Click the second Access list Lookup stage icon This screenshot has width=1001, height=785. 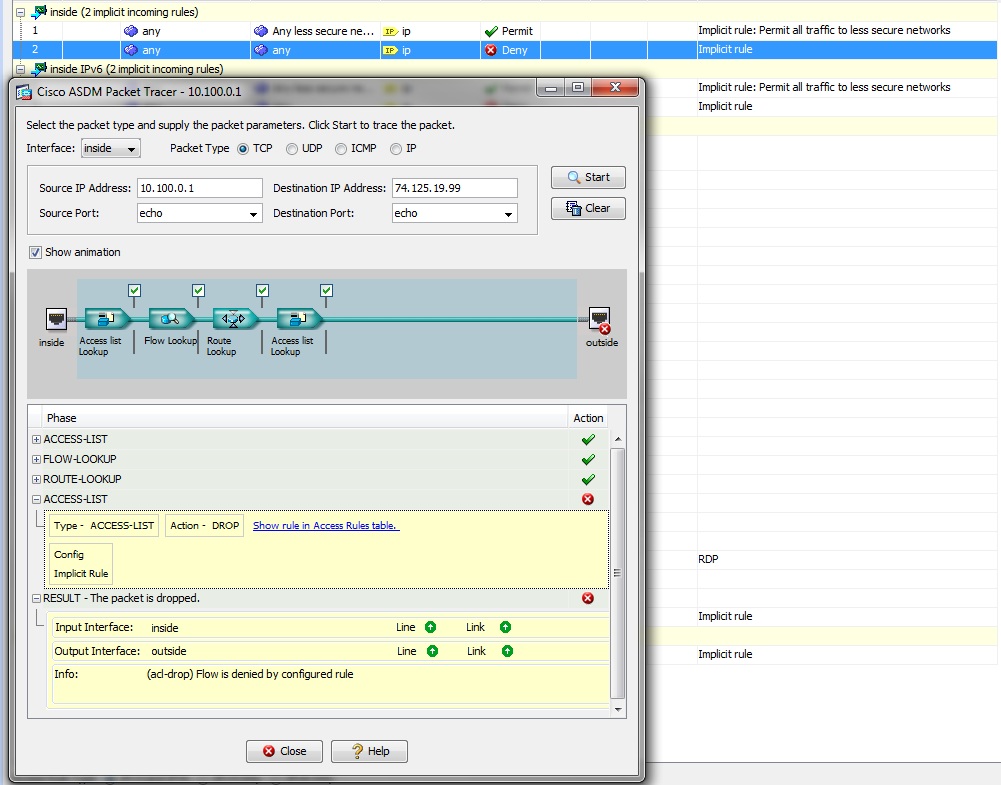(299, 318)
